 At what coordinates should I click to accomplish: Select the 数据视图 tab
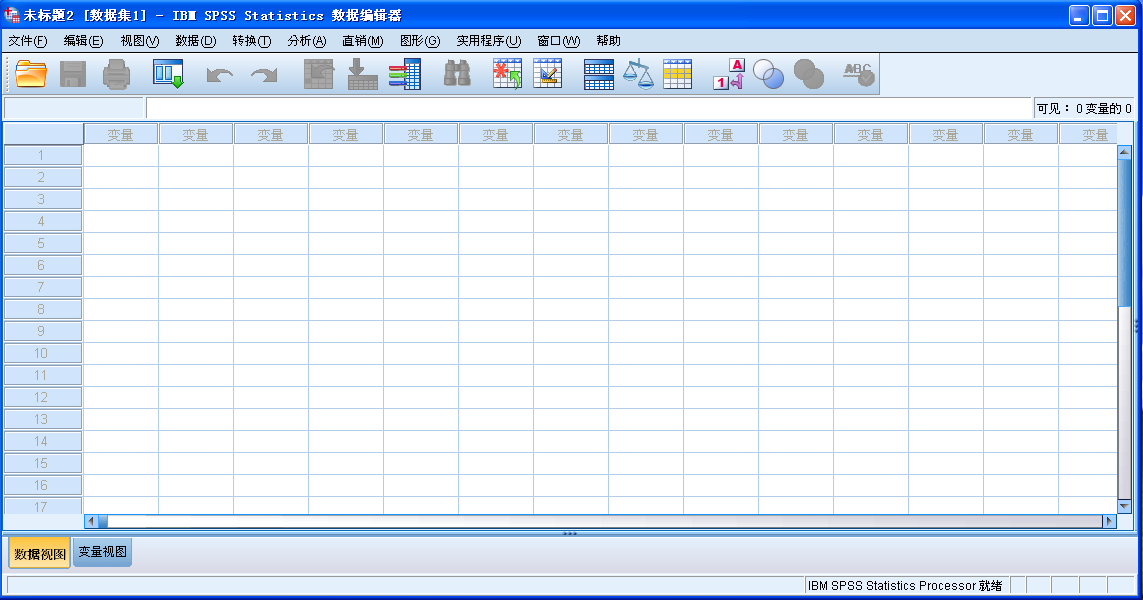tap(39, 553)
